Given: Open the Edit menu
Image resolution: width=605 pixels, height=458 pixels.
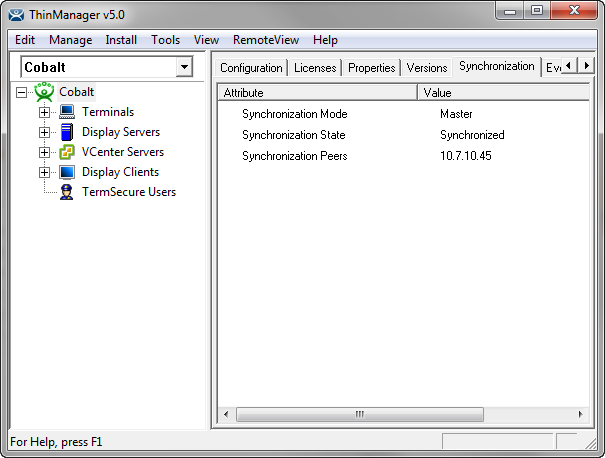Looking at the screenshot, I should pos(25,40).
